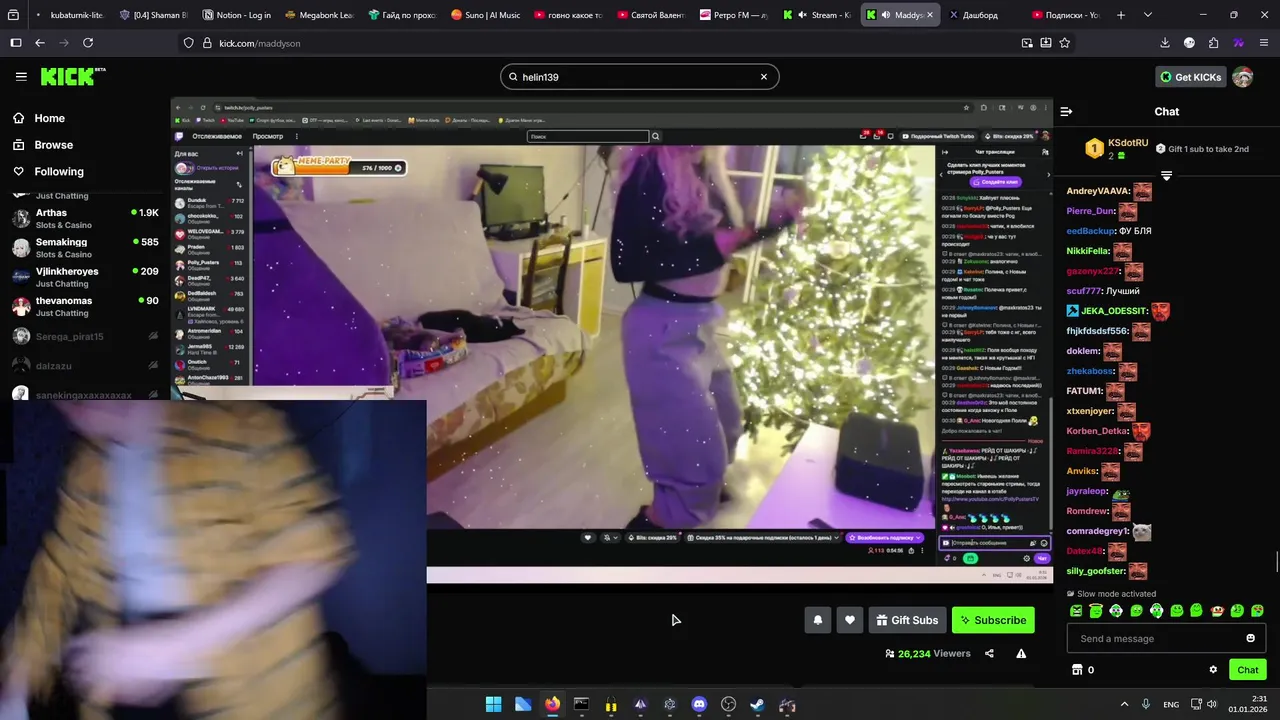Open Vjlinkheroyes channel in sidebar
1280x720 pixels.
point(85,277)
